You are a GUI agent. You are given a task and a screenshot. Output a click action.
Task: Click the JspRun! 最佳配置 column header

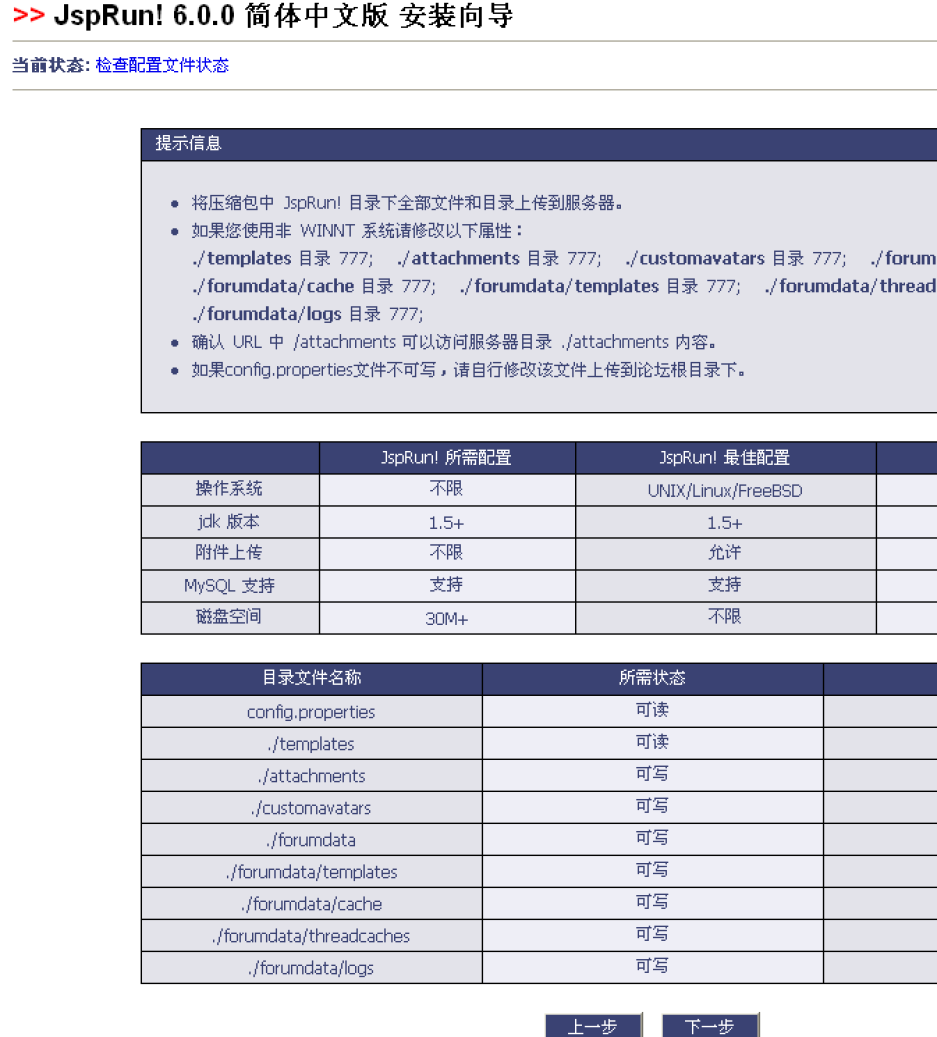[724, 458]
